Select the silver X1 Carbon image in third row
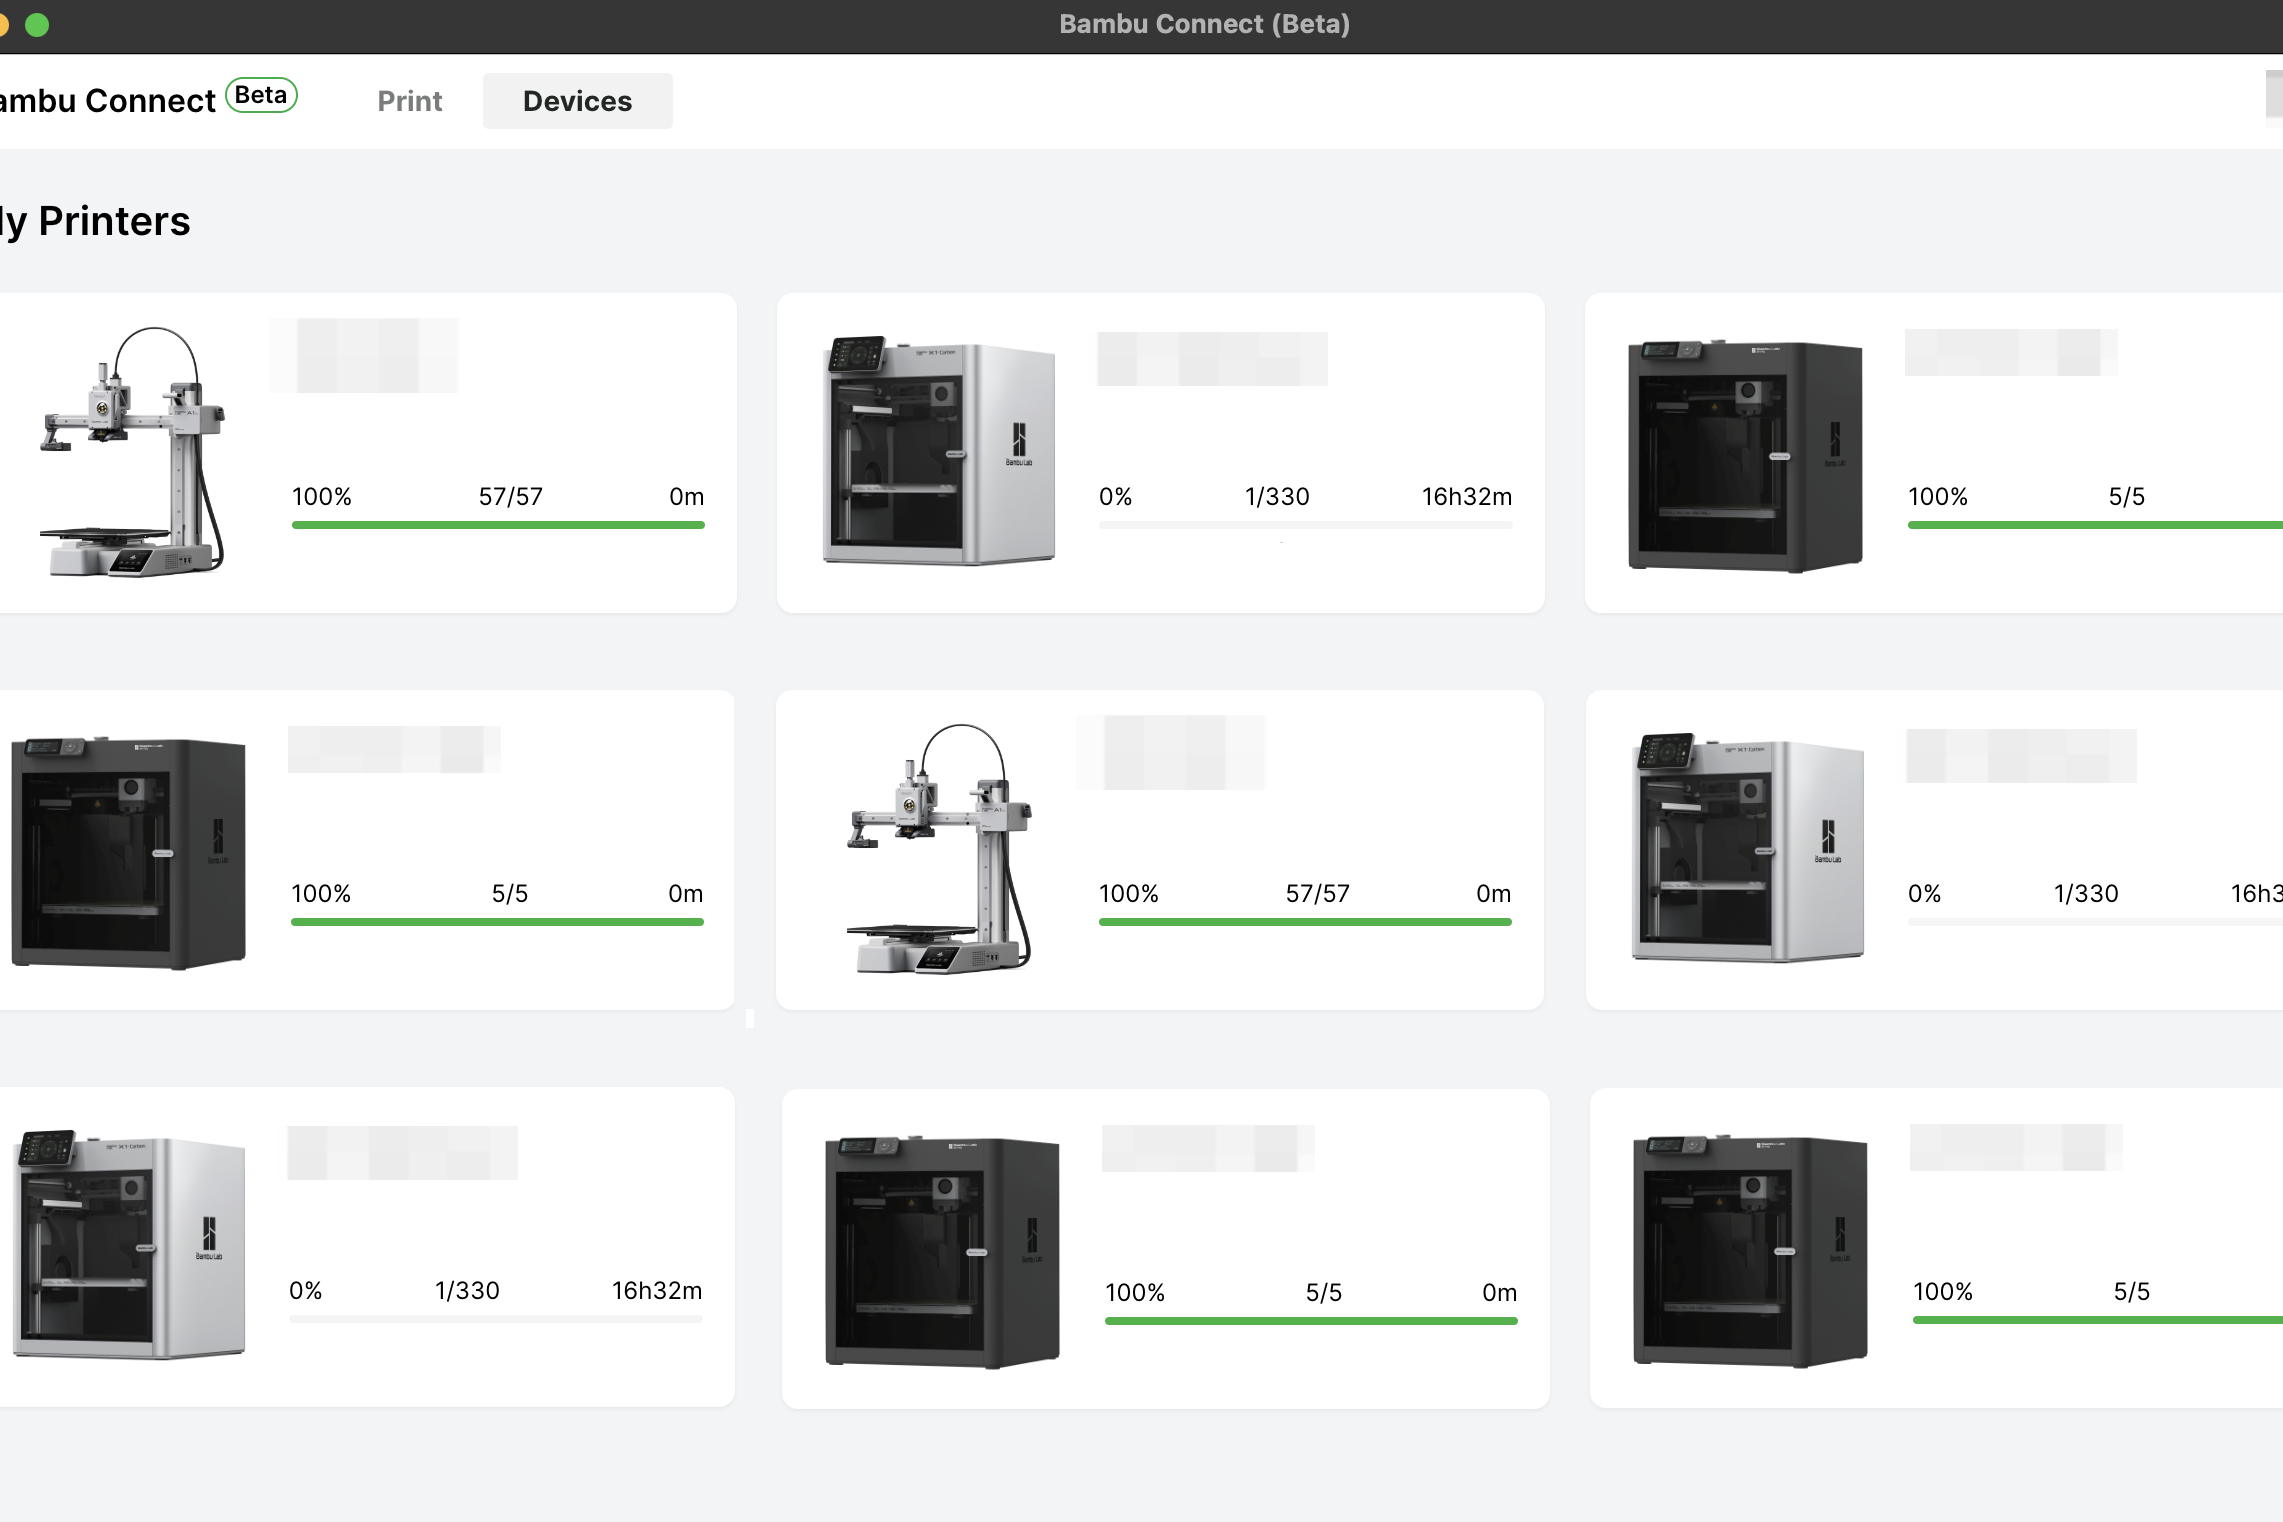 128,1245
